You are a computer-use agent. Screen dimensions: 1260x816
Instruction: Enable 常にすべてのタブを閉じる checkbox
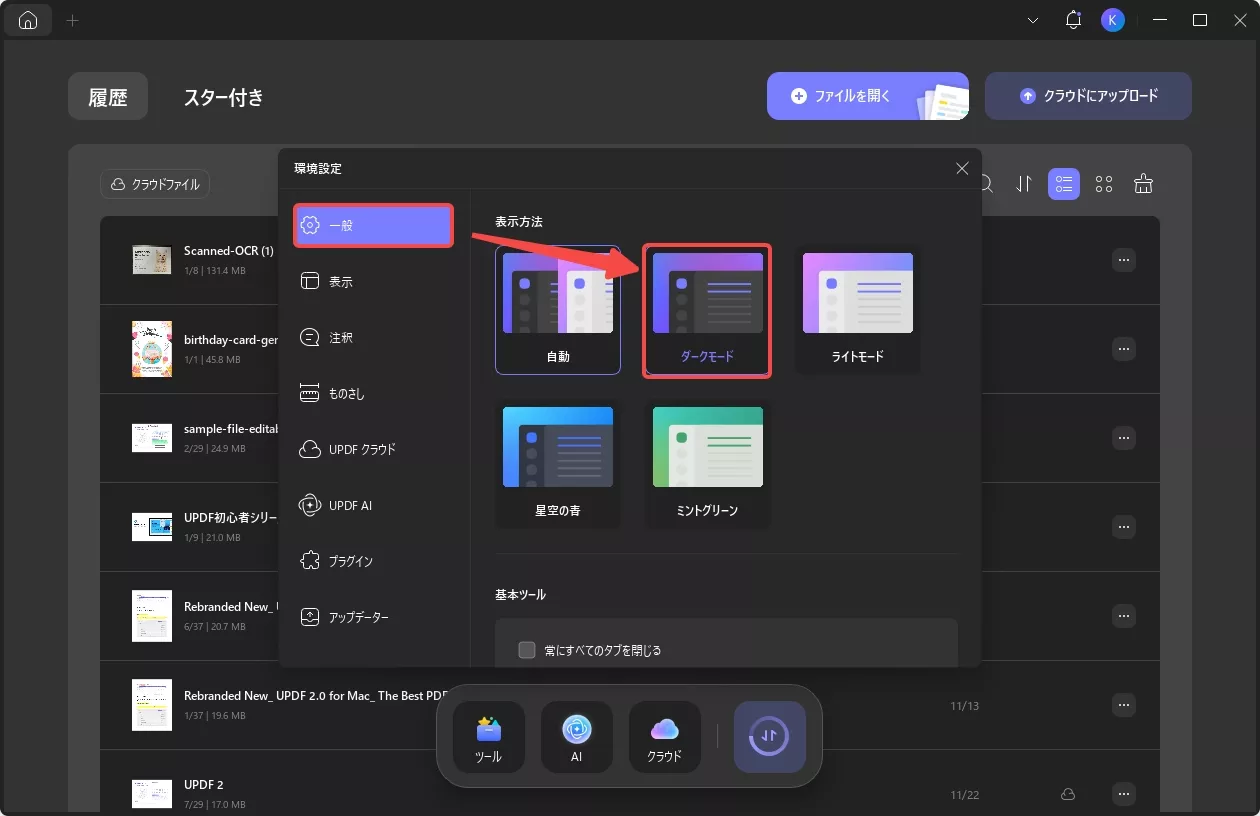click(x=527, y=650)
